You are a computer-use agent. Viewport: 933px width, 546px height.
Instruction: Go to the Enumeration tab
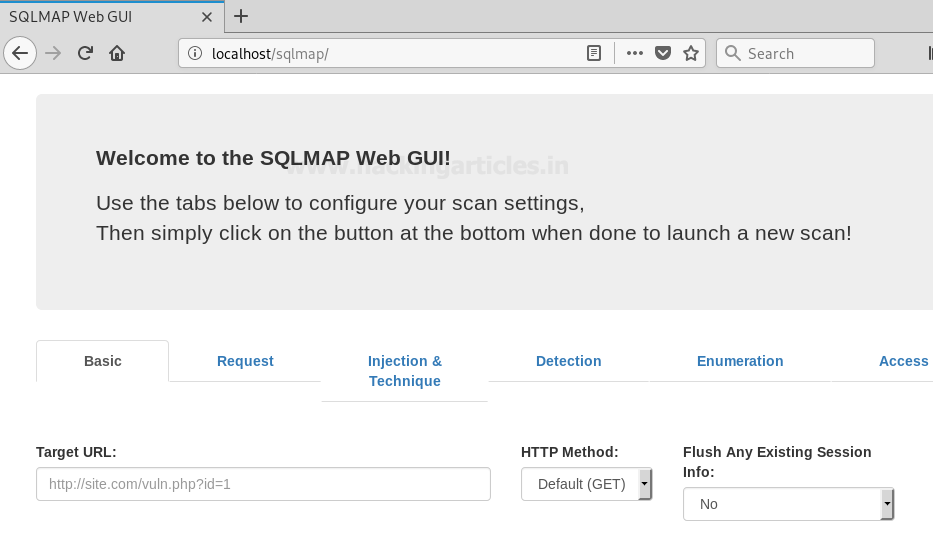[x=740, y=361]
